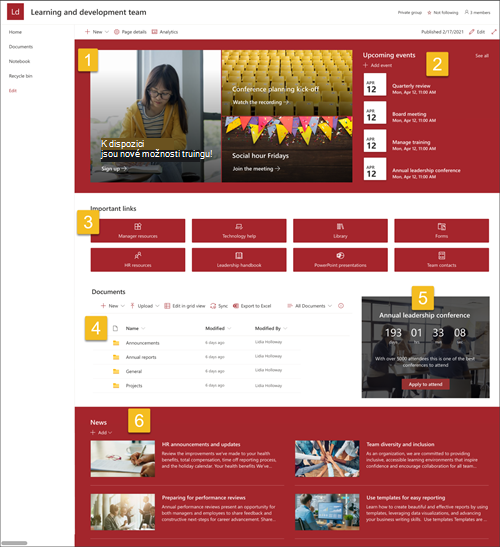Screen dimensions: 500x547
Task: Open the Quarterly review event
Action: (411, 86)
